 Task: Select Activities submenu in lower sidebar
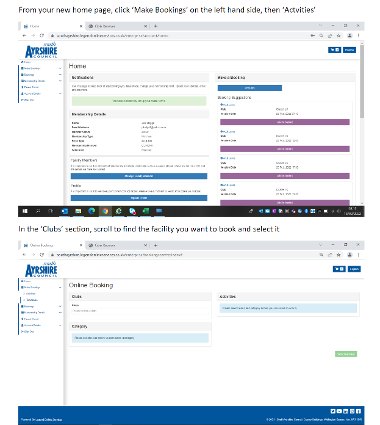[x=31, y=300]
